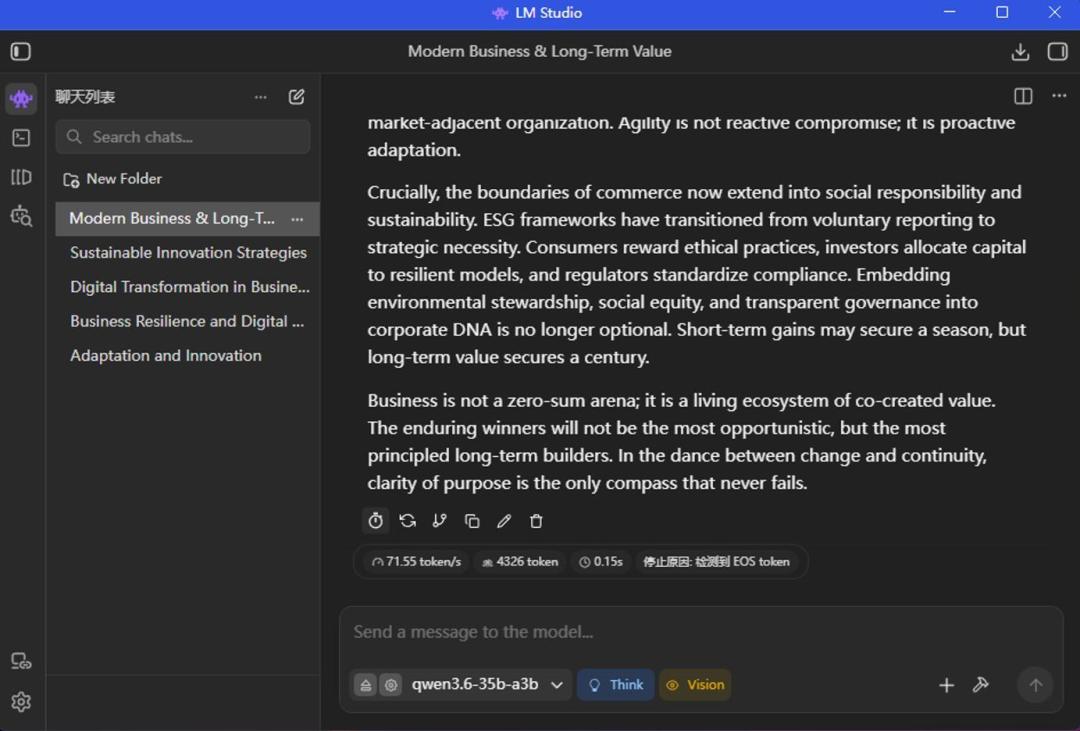
Task: Toggle the Vision capability button
Action: (x=695, y=685)
